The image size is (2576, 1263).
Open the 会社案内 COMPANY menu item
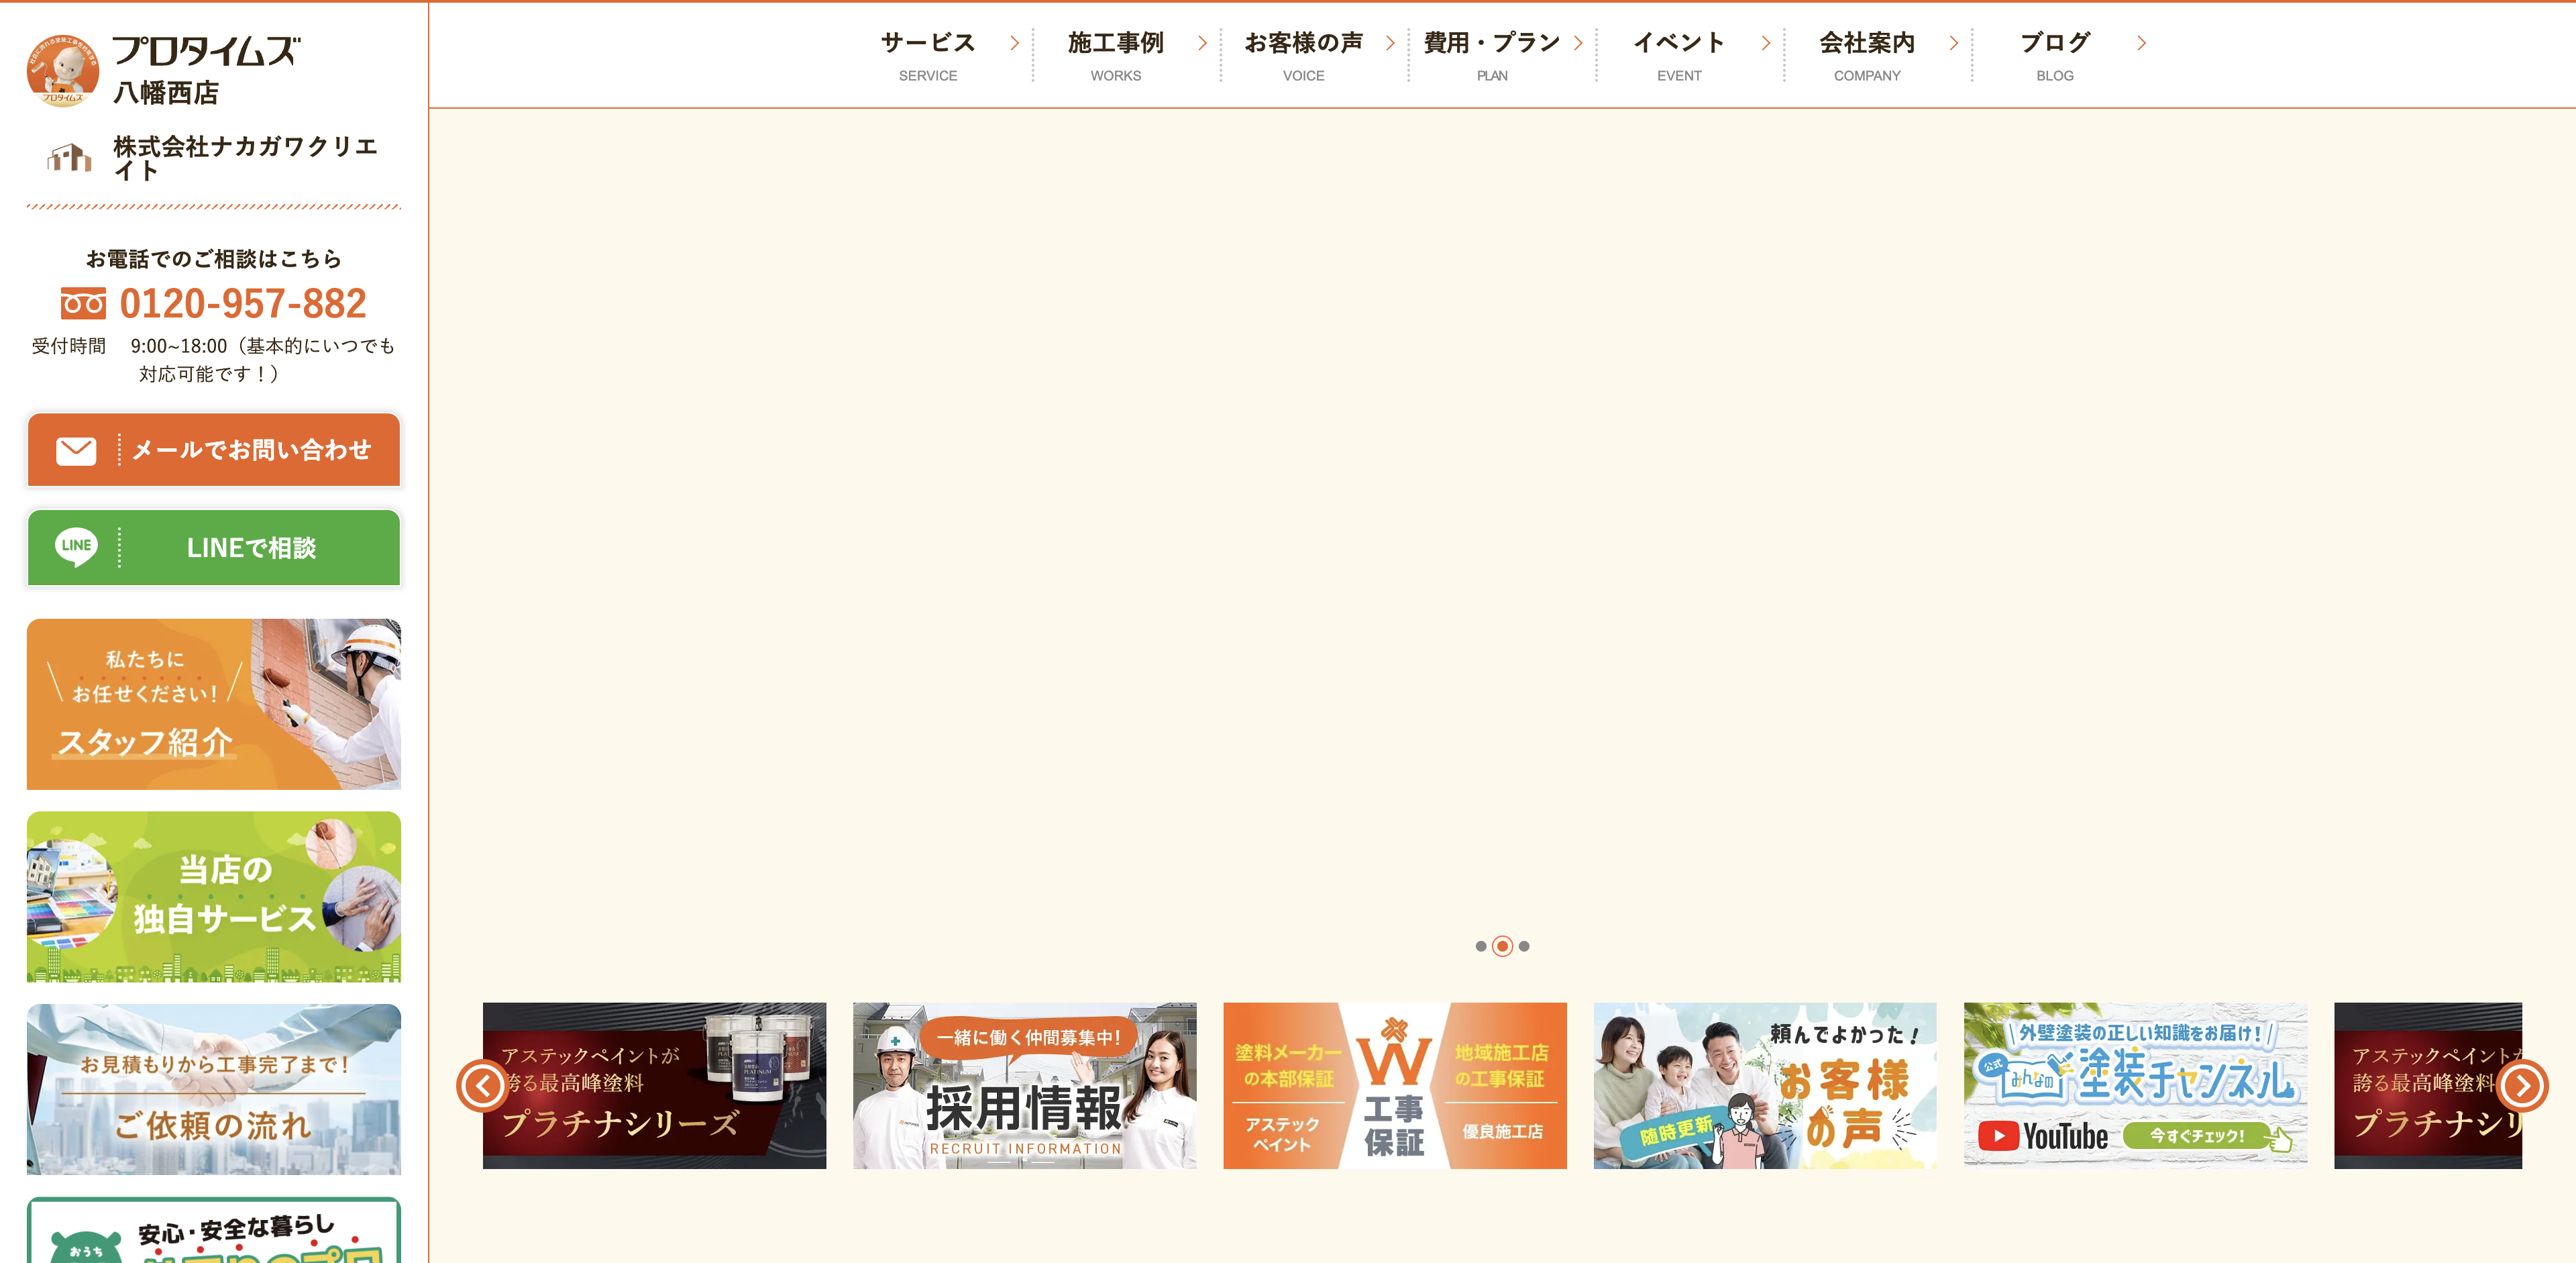click(x=1867, y=56)
